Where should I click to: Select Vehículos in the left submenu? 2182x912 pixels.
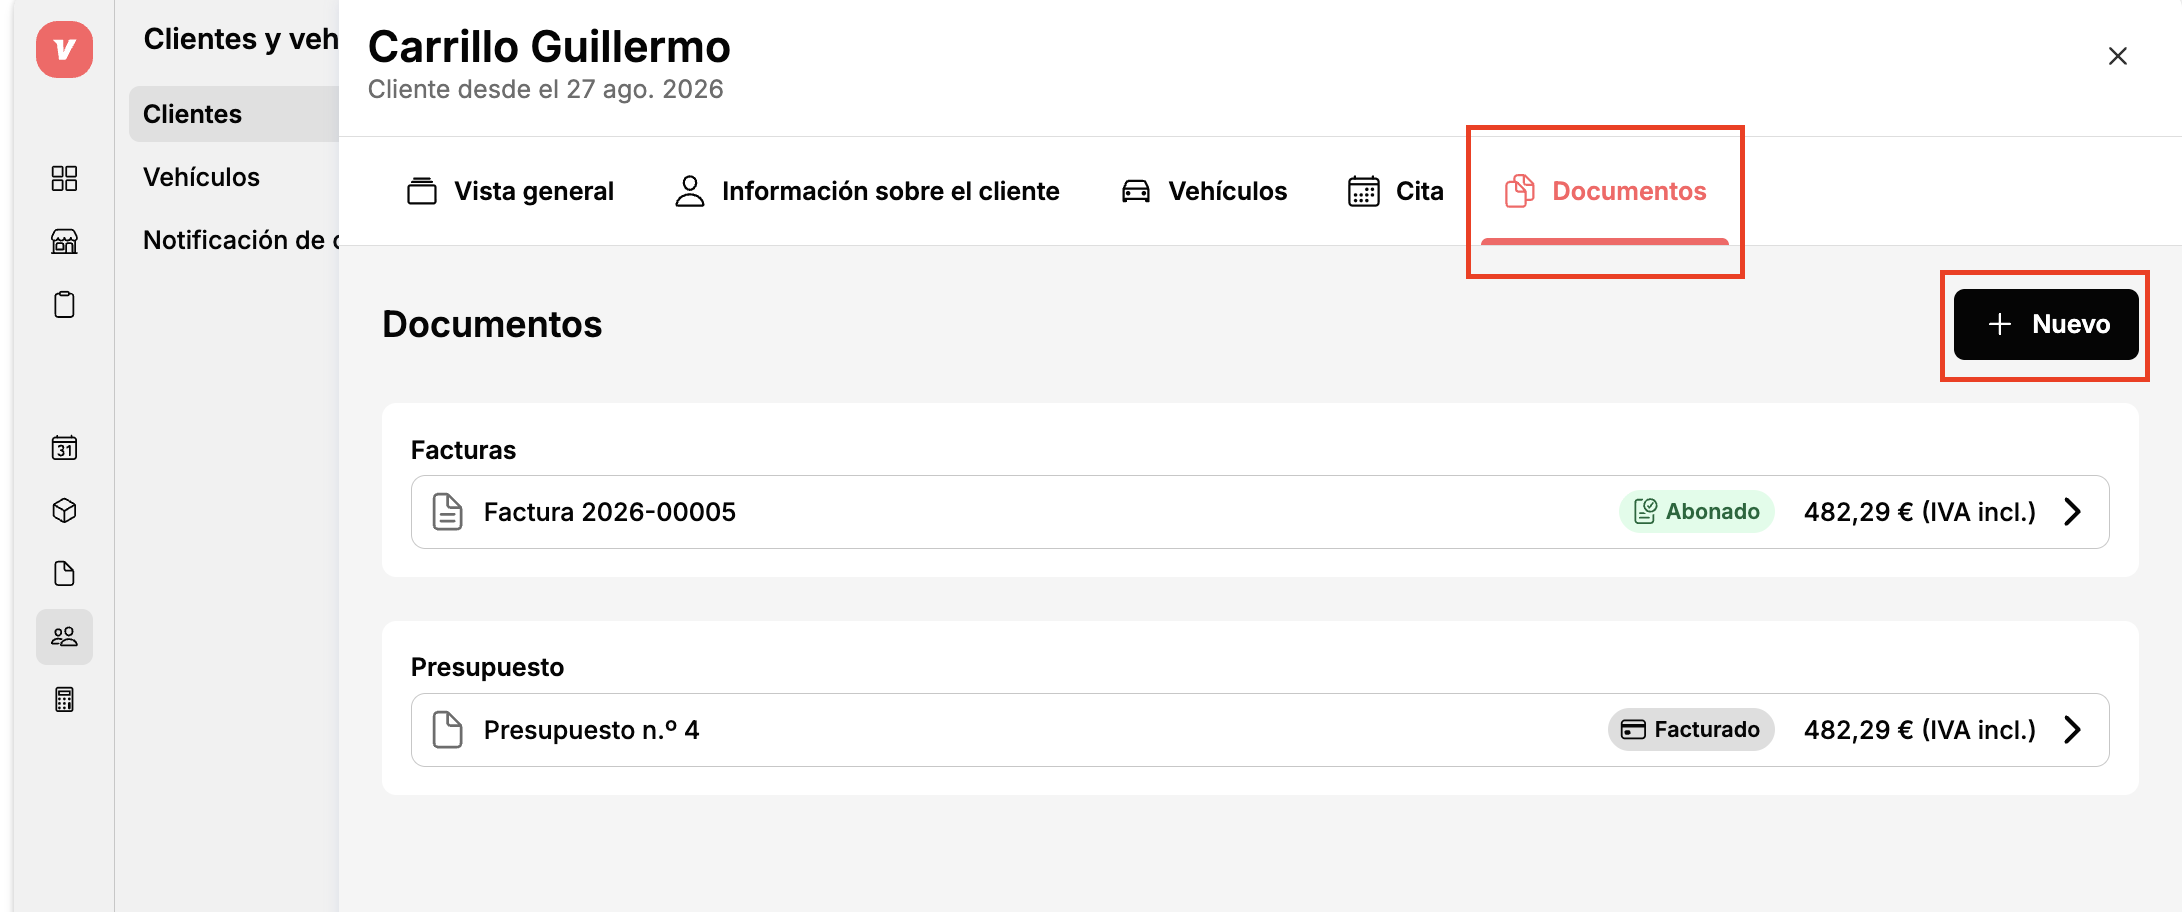[201, 177]
